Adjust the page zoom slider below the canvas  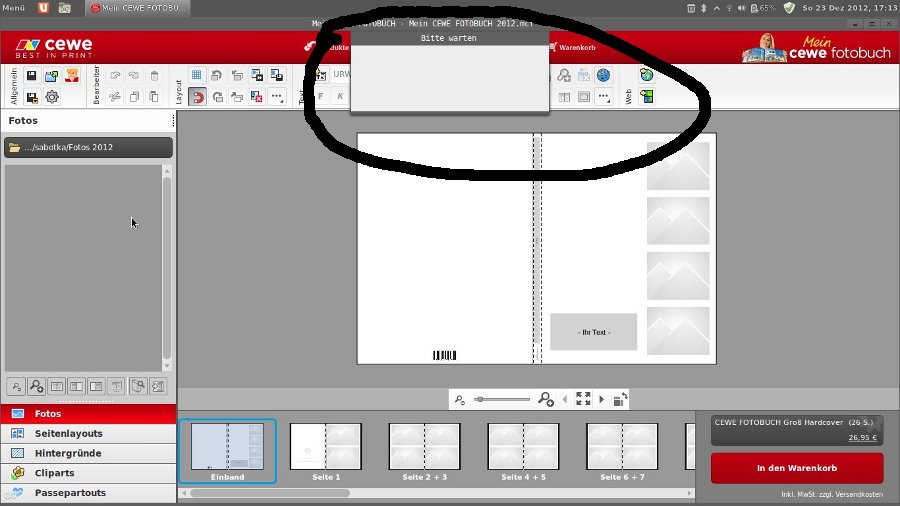pyautogui.click(x=502, y=399)
